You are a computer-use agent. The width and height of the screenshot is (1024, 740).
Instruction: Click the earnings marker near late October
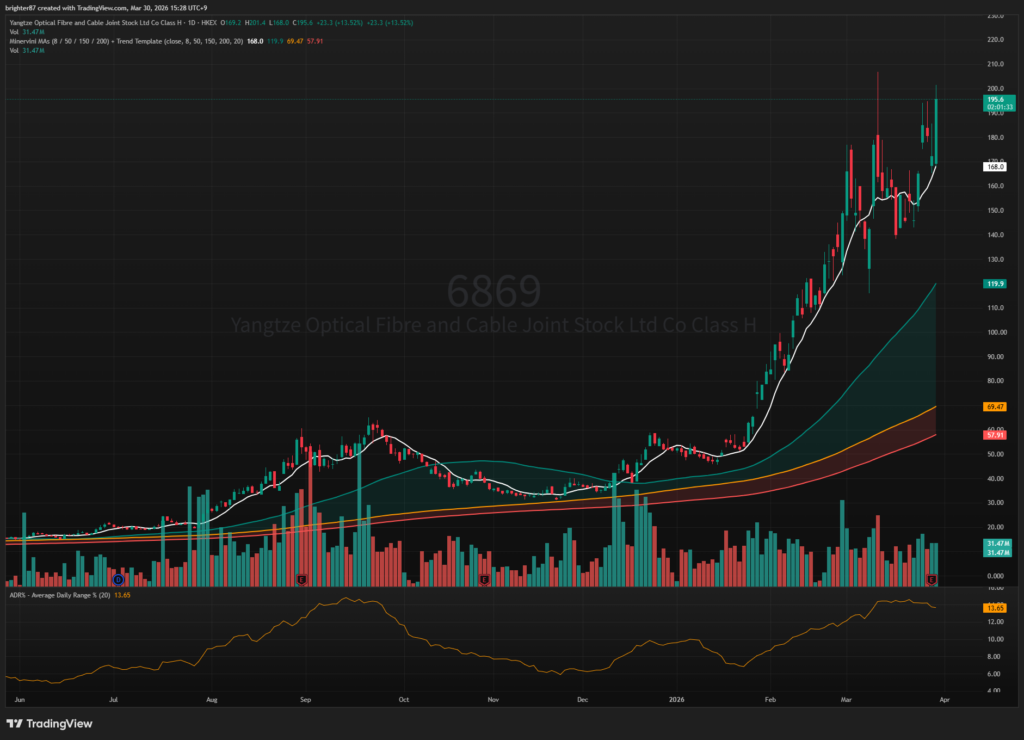484,579
